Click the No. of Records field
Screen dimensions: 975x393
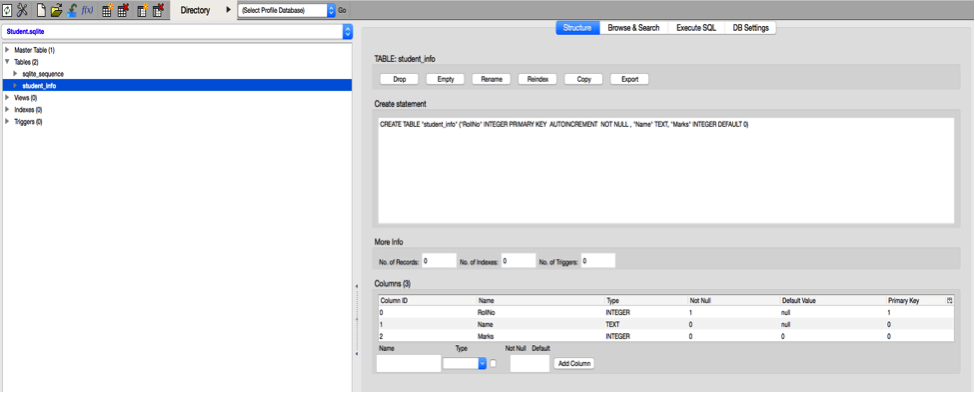click(439, 261)
